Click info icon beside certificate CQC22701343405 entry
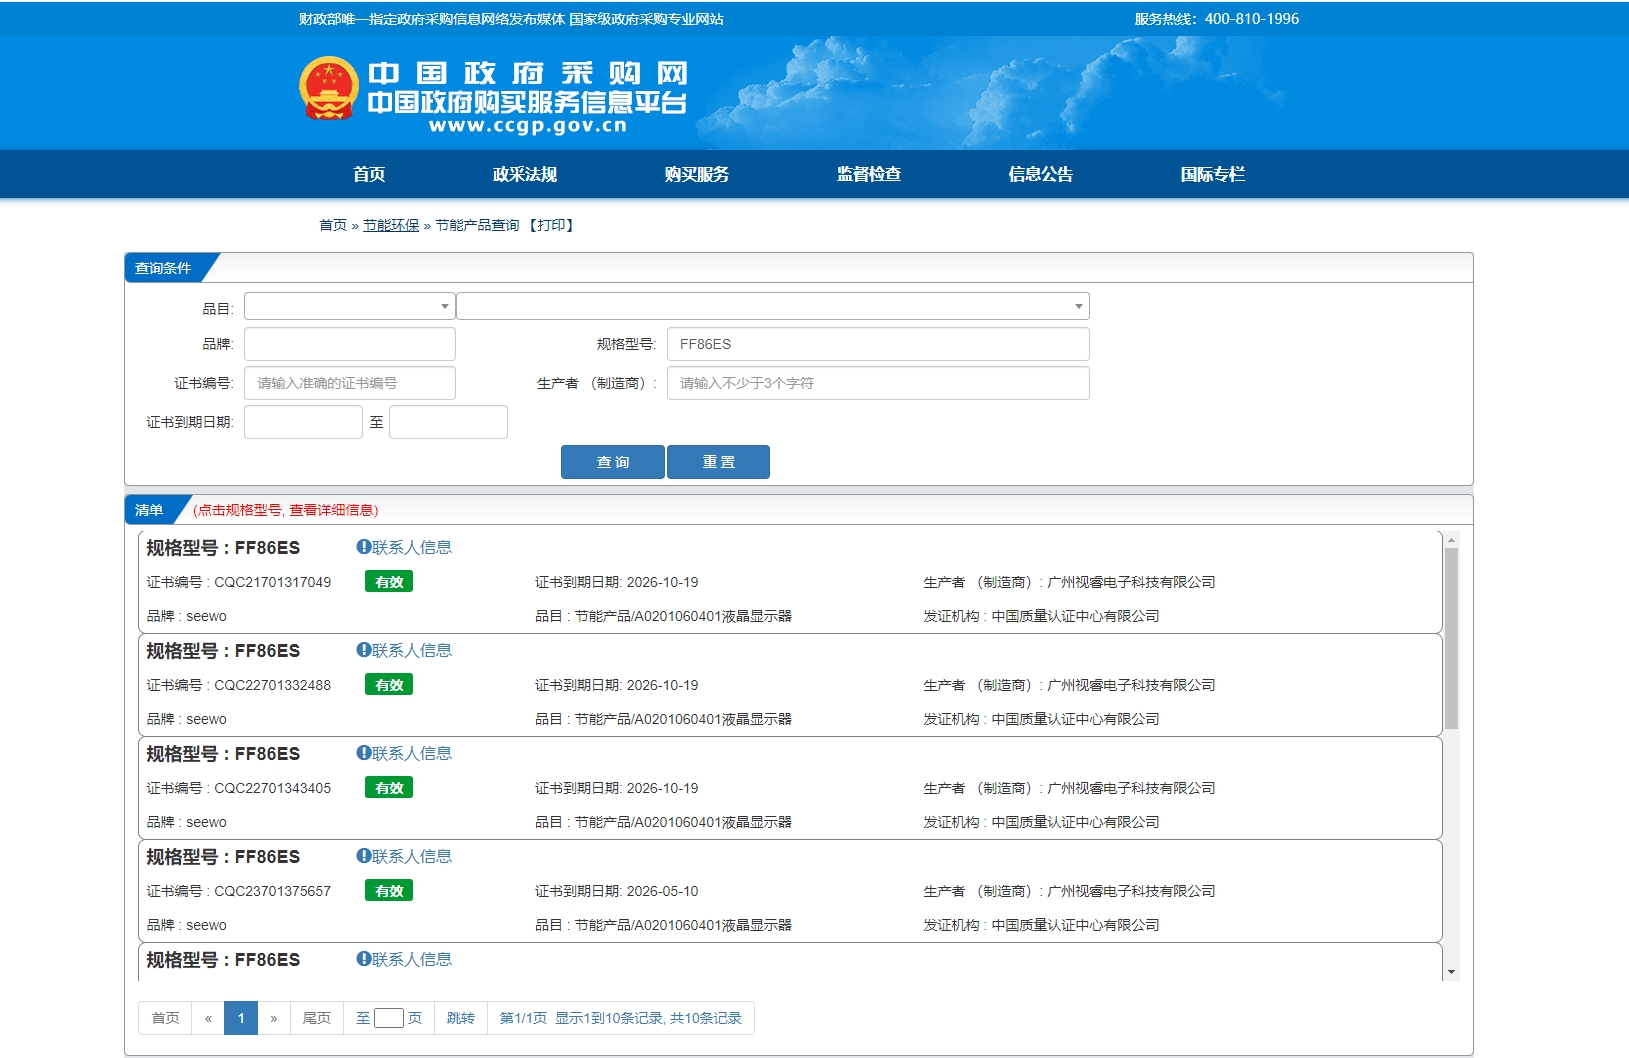Viewport: 1629px width, 1058px height. click(364, 753)
